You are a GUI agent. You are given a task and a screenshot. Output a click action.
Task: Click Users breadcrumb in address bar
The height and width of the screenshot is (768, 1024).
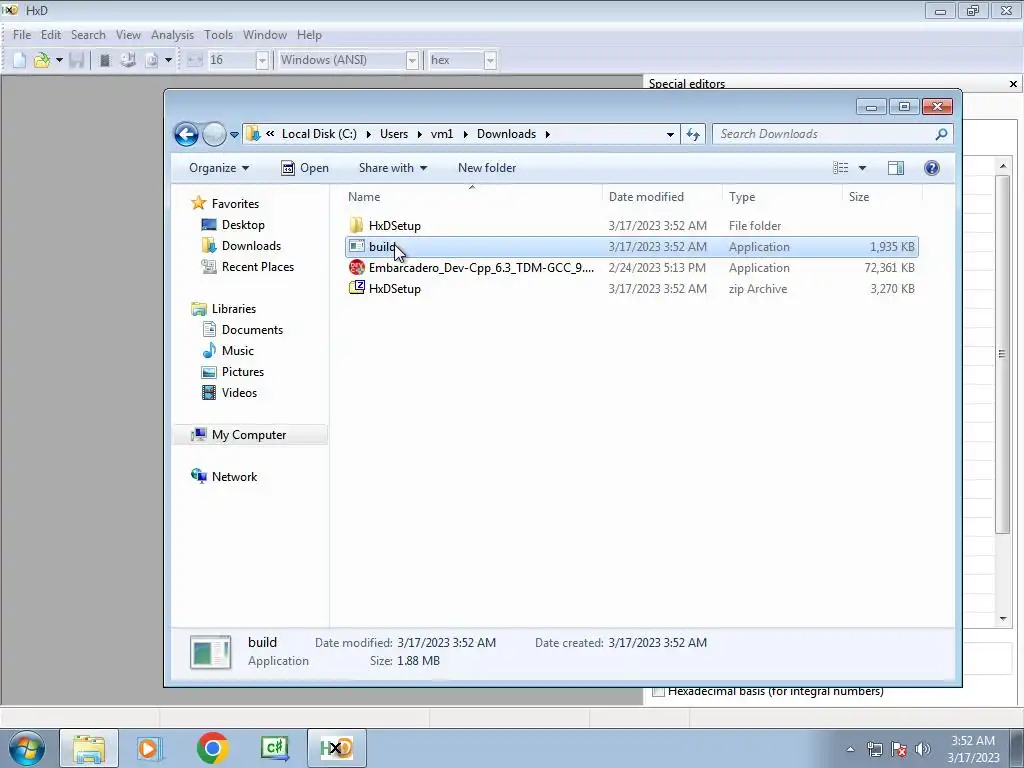[394, 134]
